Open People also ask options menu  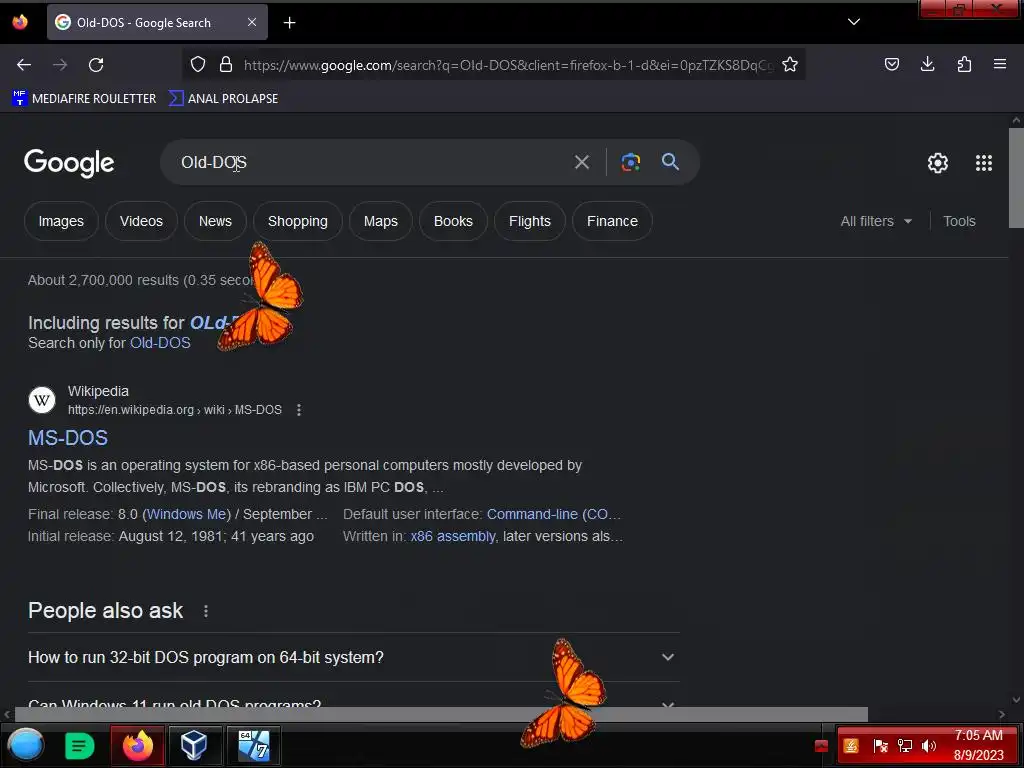pos(206,611)
